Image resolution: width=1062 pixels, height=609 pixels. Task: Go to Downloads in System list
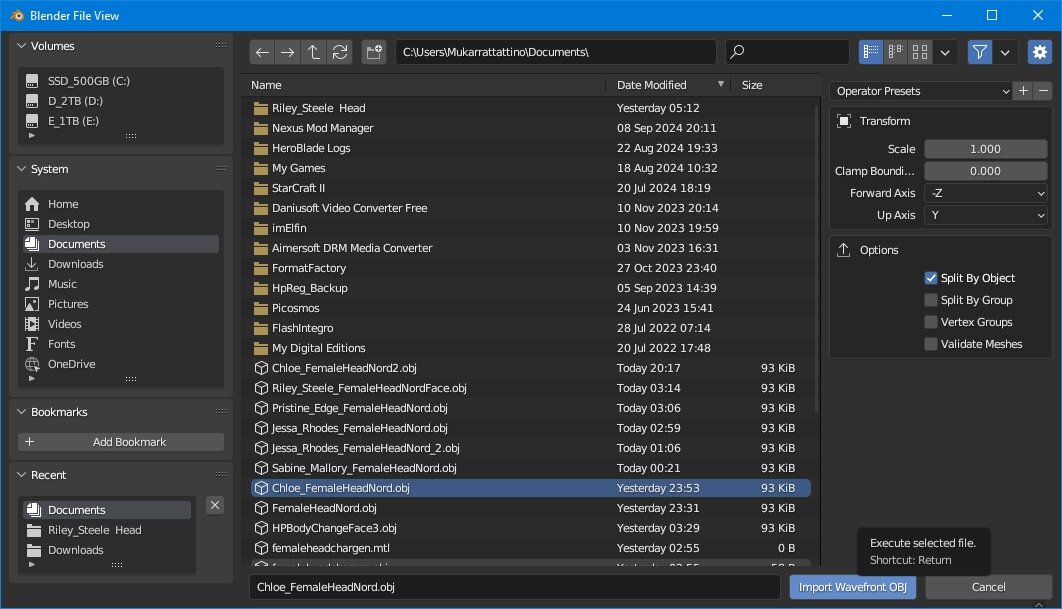121,264
